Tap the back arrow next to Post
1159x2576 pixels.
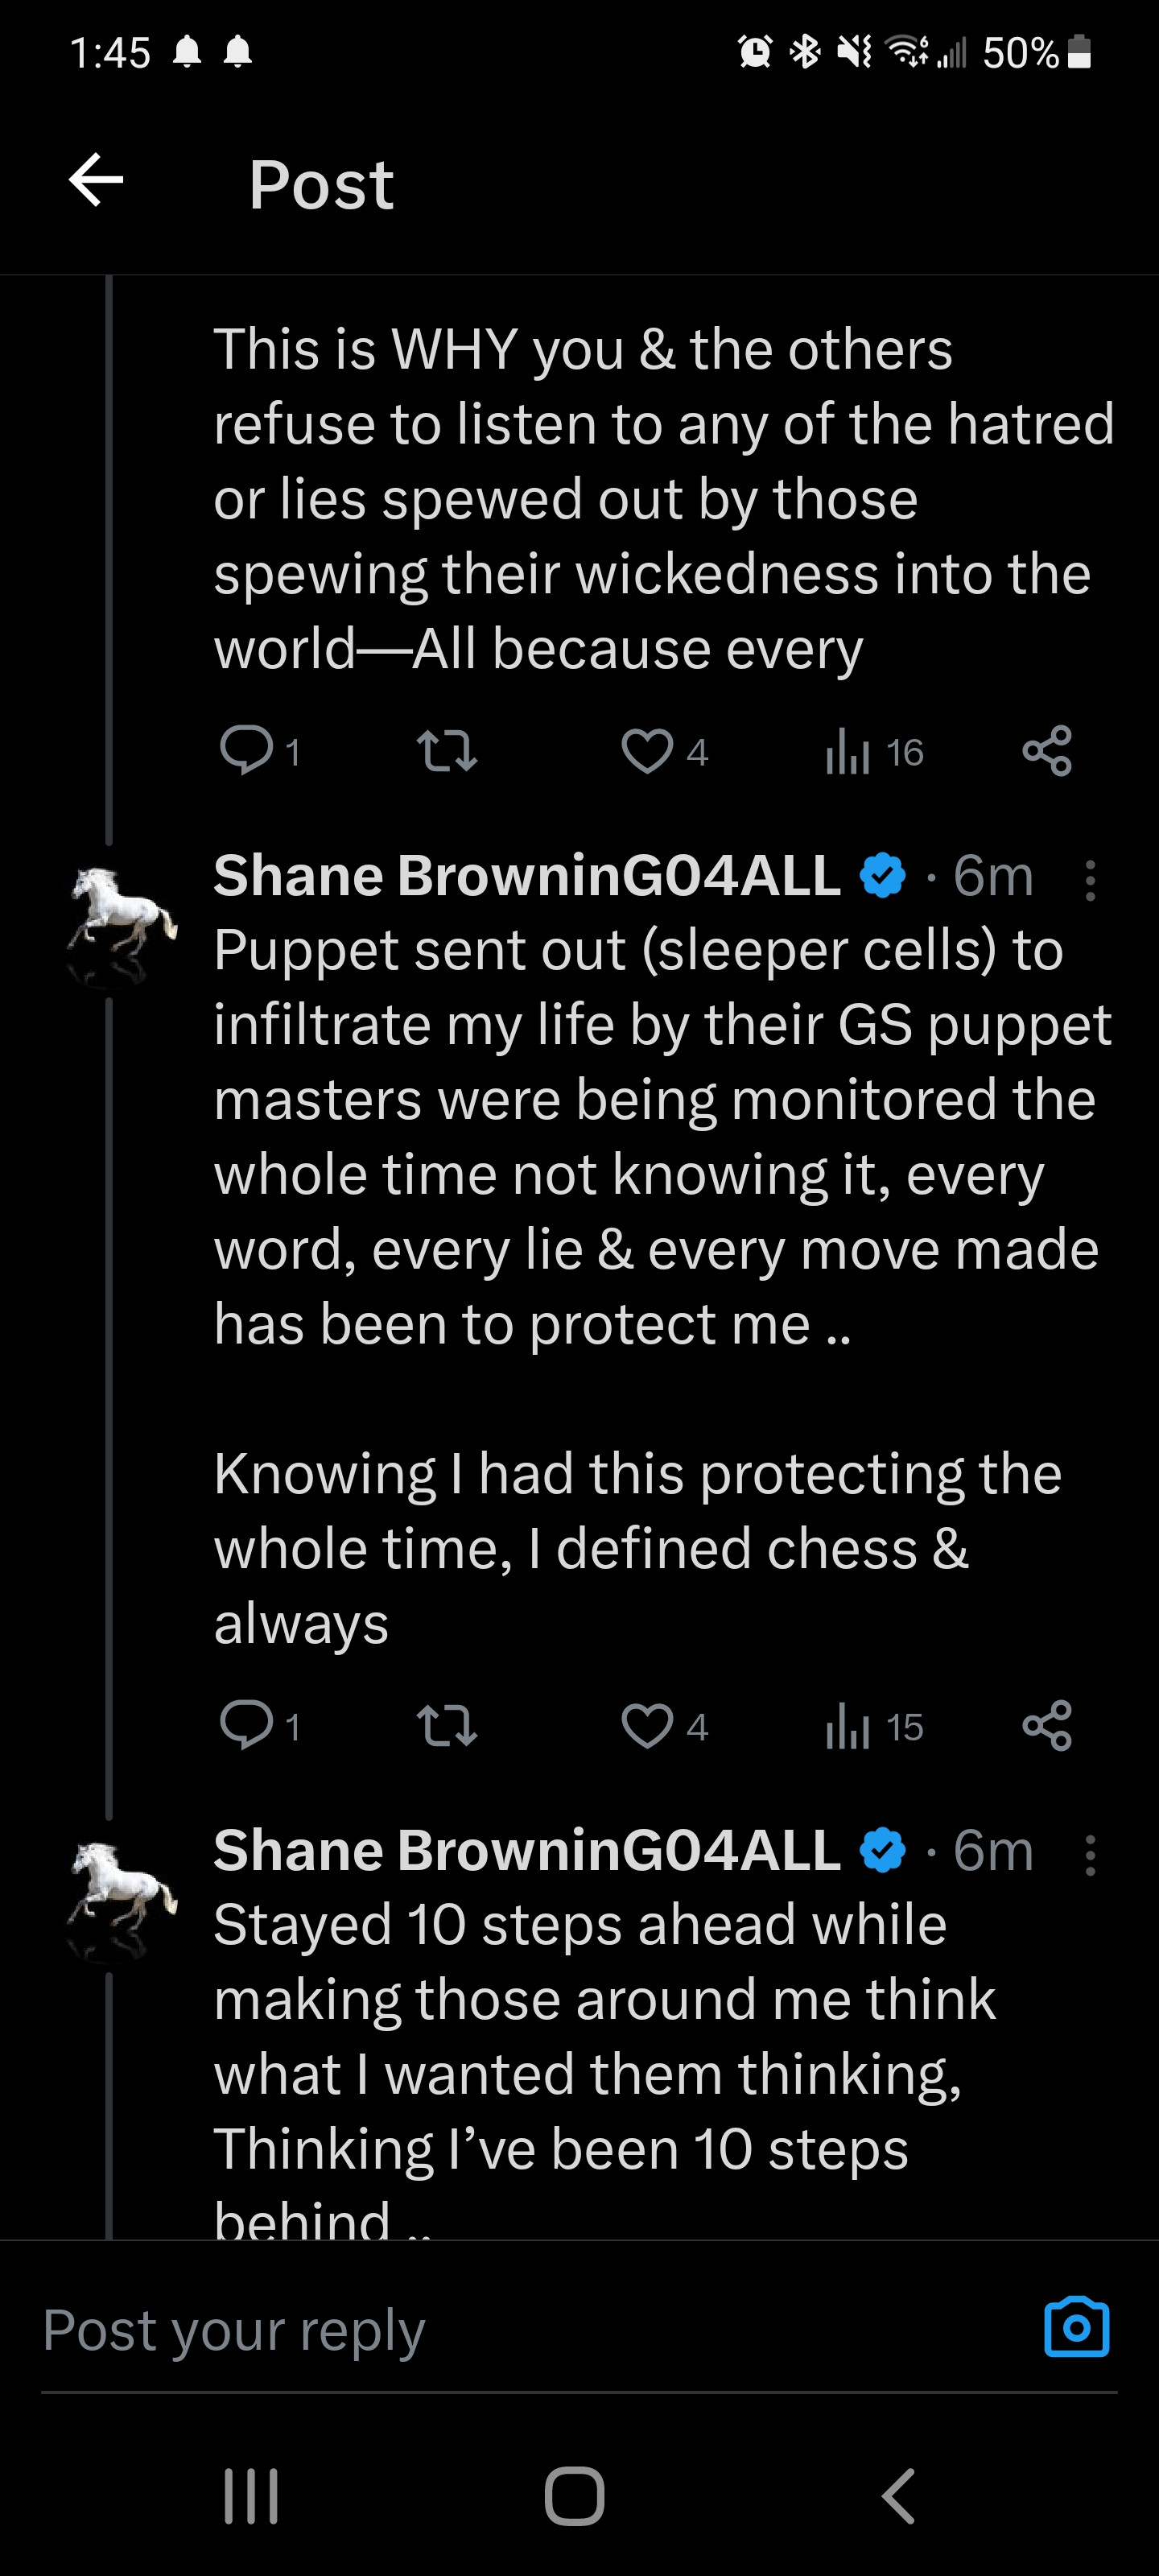point(96,181)
